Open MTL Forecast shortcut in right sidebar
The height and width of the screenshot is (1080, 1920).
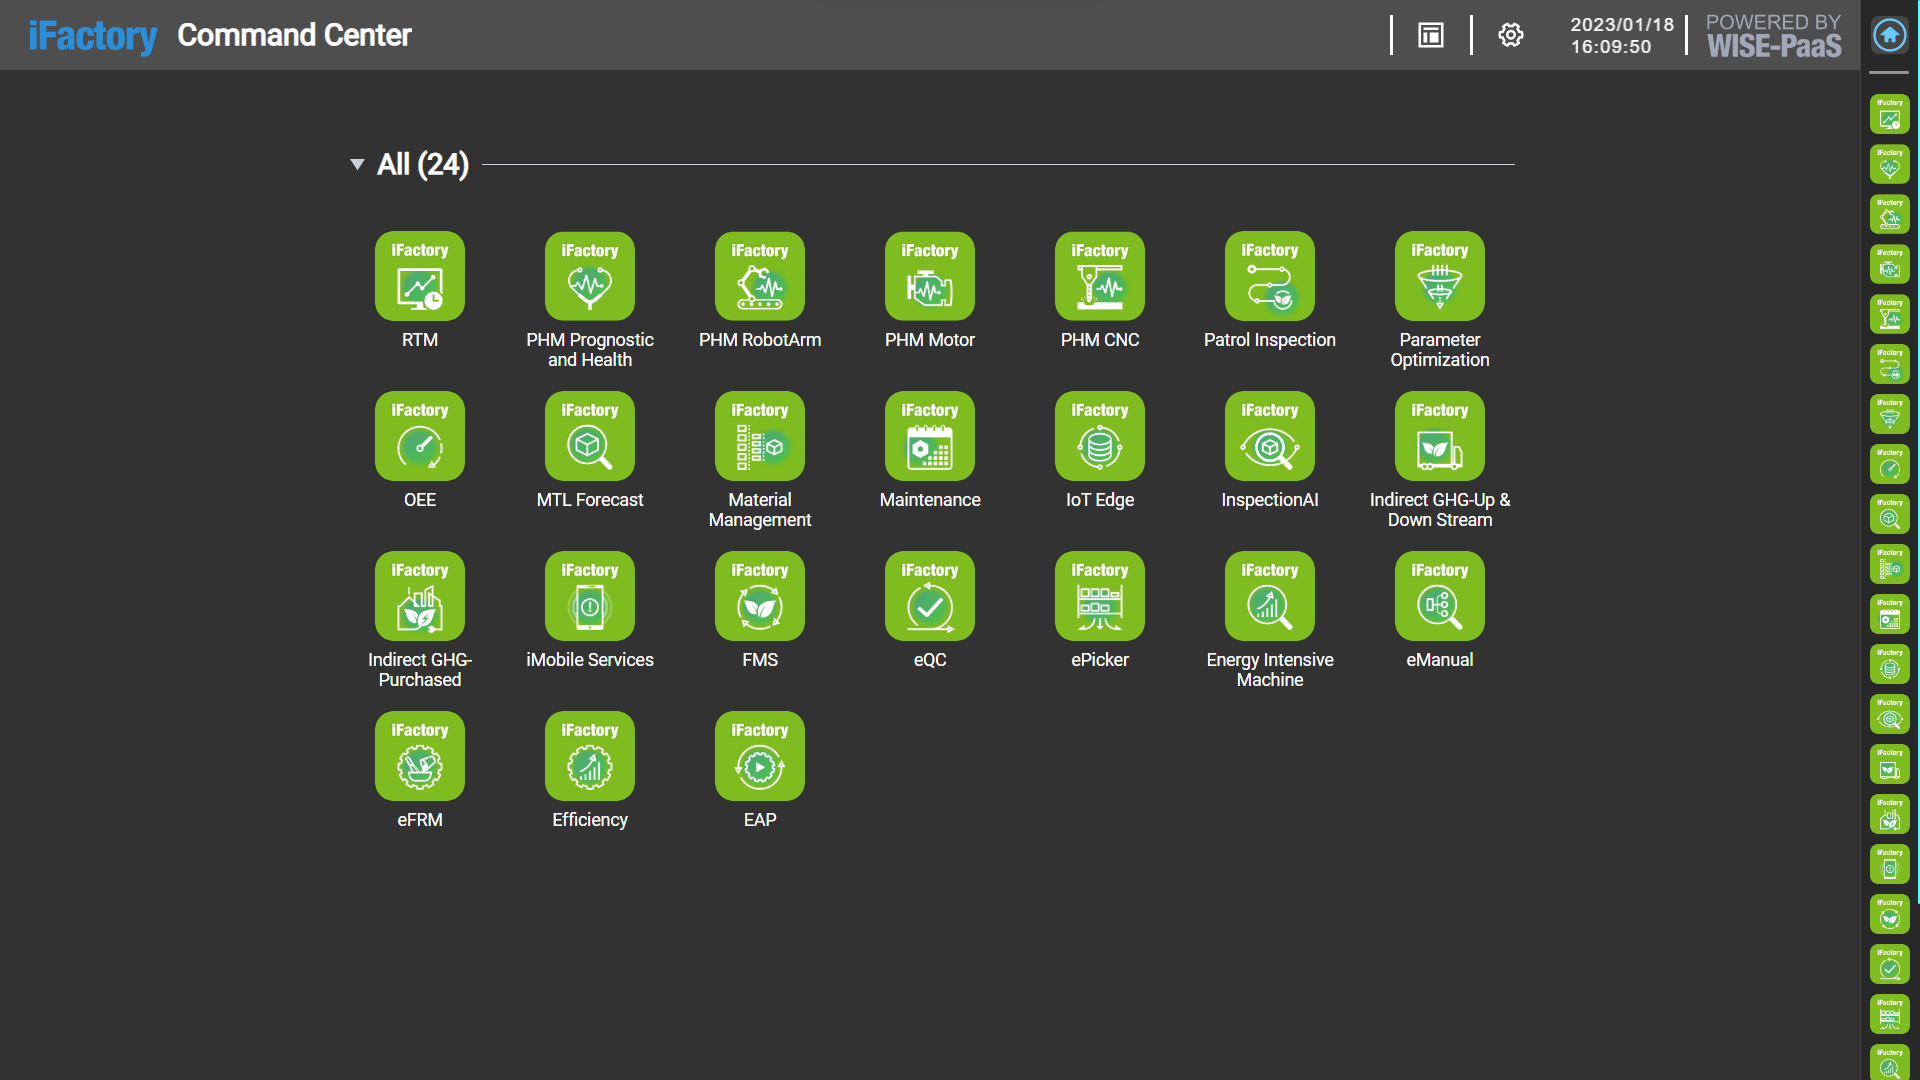click(1890, 514)
